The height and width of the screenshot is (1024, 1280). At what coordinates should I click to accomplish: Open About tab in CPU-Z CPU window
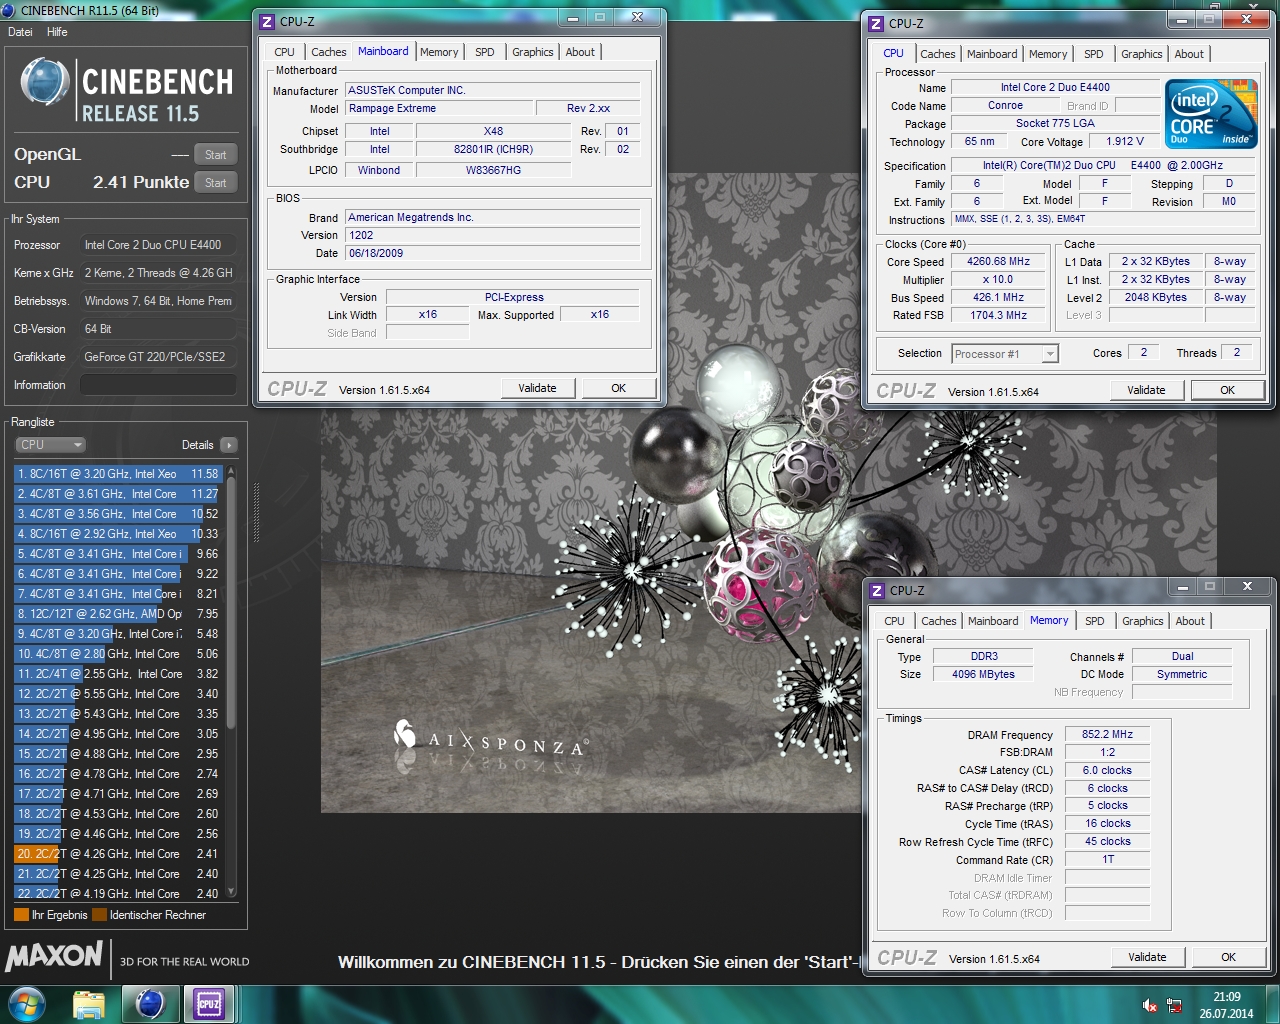(x=1189, y=54)
